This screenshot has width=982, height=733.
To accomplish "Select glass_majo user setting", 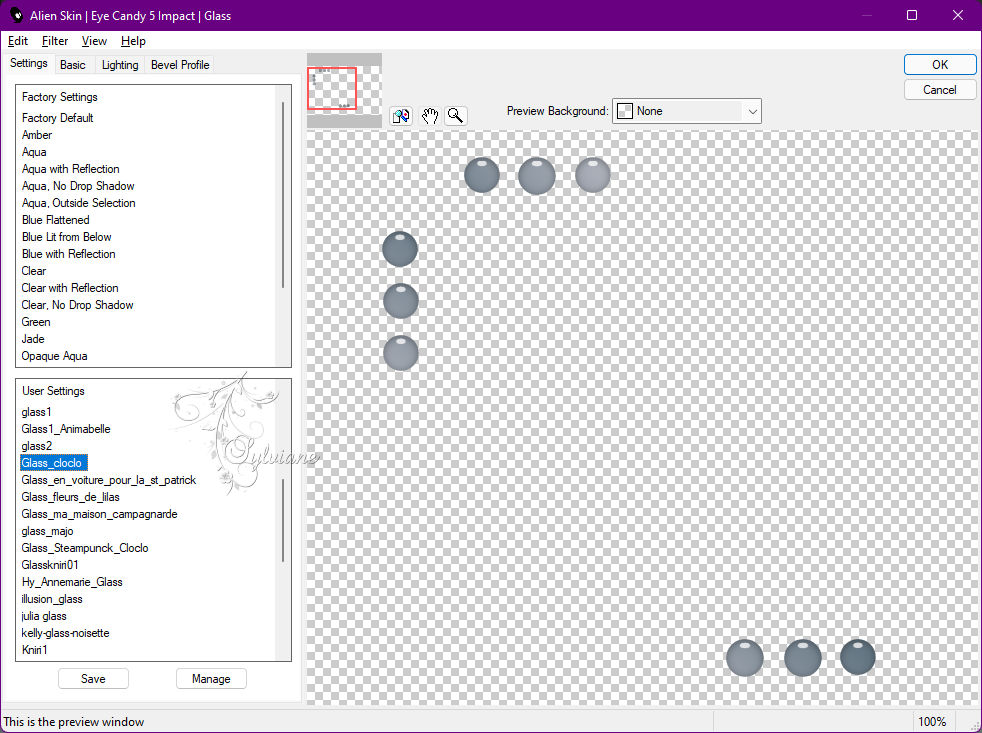I will (x=47, y=531).
